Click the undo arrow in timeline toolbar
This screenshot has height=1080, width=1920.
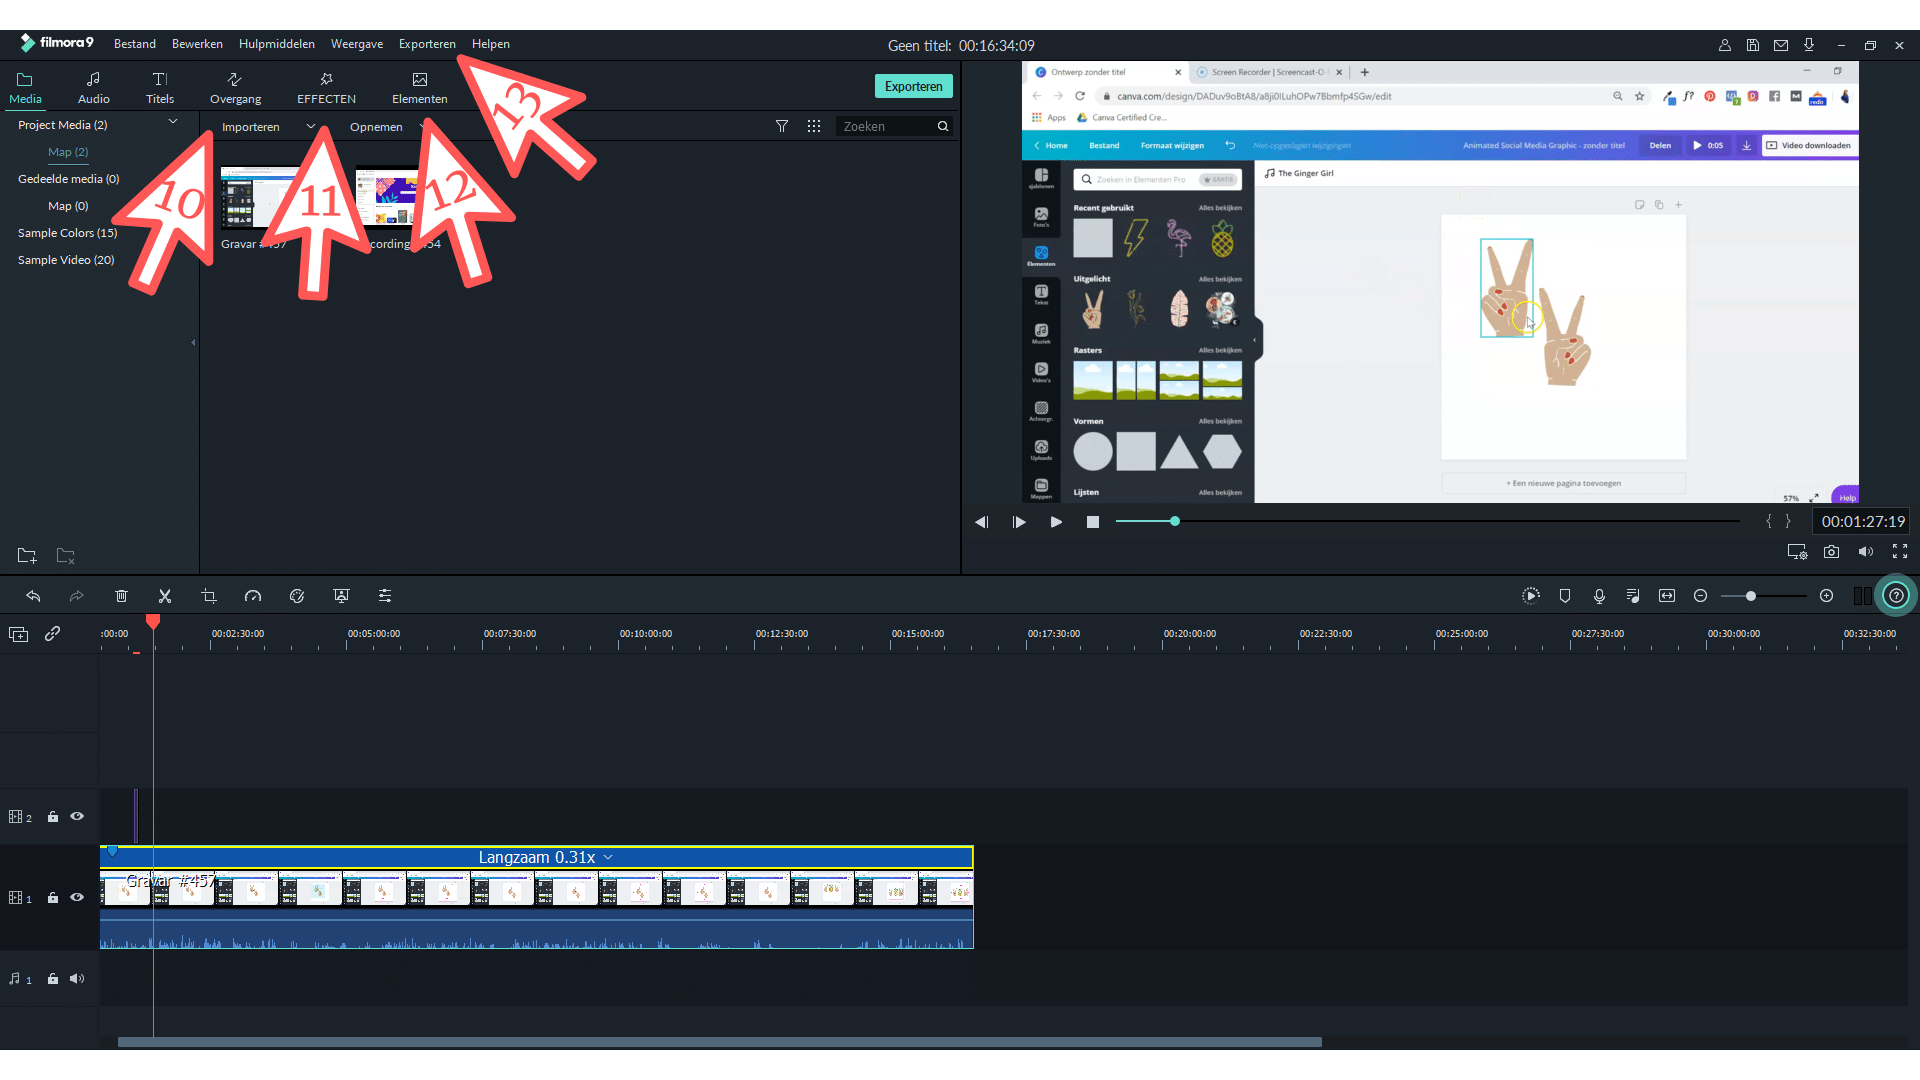pos(33,596)
